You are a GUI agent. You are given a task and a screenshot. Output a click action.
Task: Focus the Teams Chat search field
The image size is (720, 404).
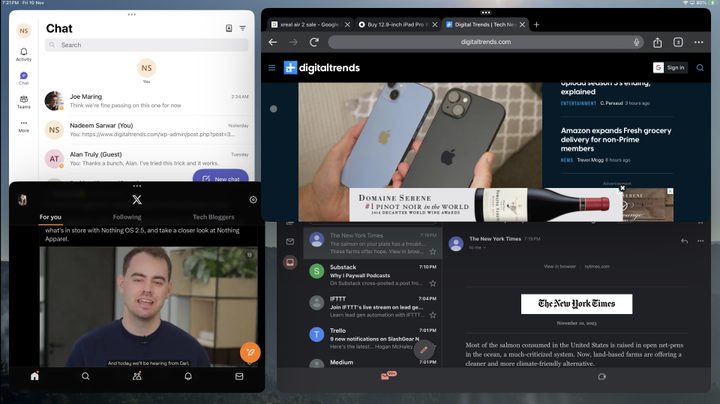146,45
